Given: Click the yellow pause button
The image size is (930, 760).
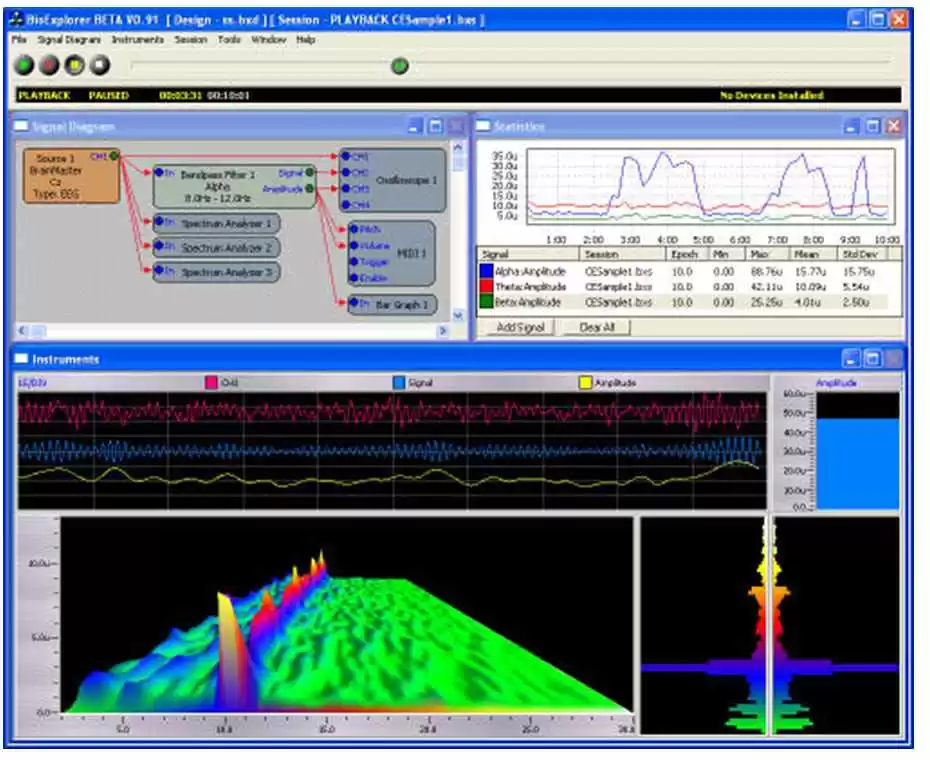Looking at the screenshot, I should tap(75, 65).
